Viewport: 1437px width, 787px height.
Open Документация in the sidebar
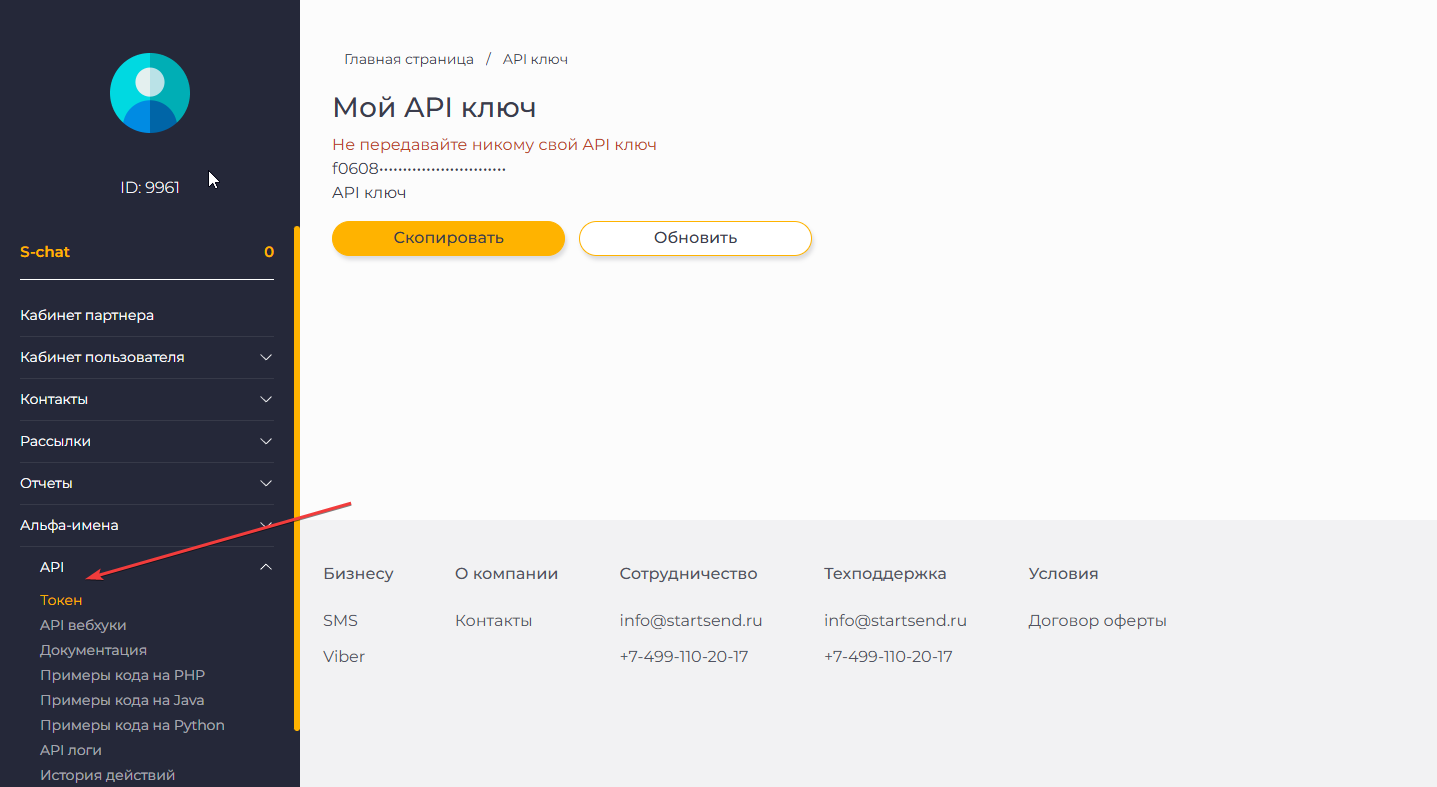tap(93, 650)
